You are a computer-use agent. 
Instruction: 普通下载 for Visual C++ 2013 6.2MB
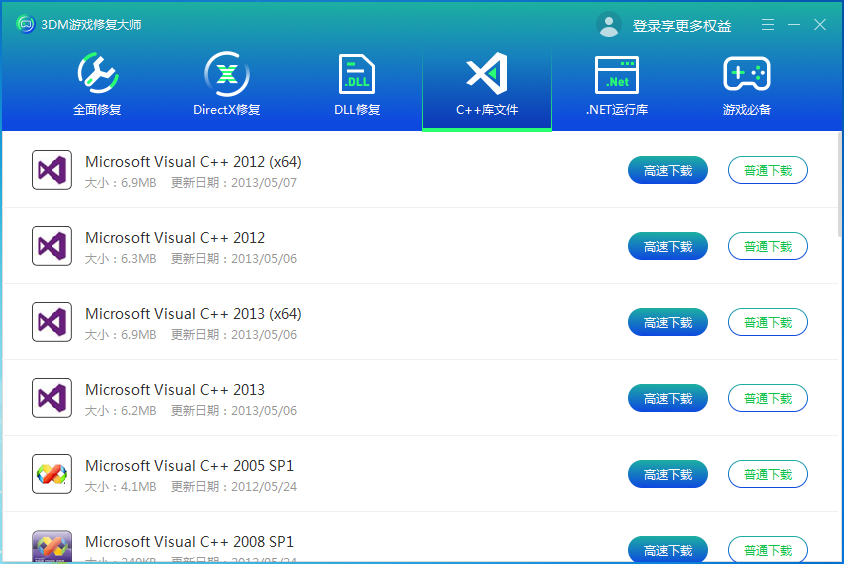pos(768,398)
